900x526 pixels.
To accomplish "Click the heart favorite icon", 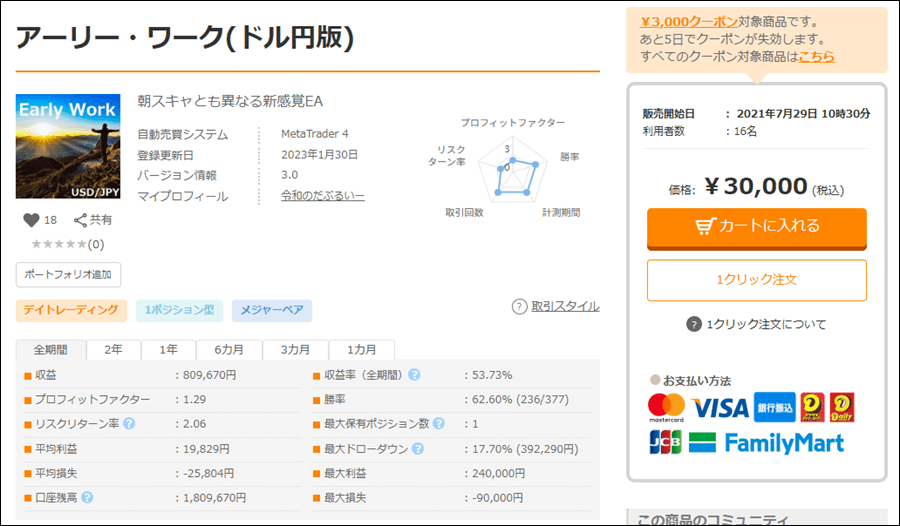I will pos(30,220).
